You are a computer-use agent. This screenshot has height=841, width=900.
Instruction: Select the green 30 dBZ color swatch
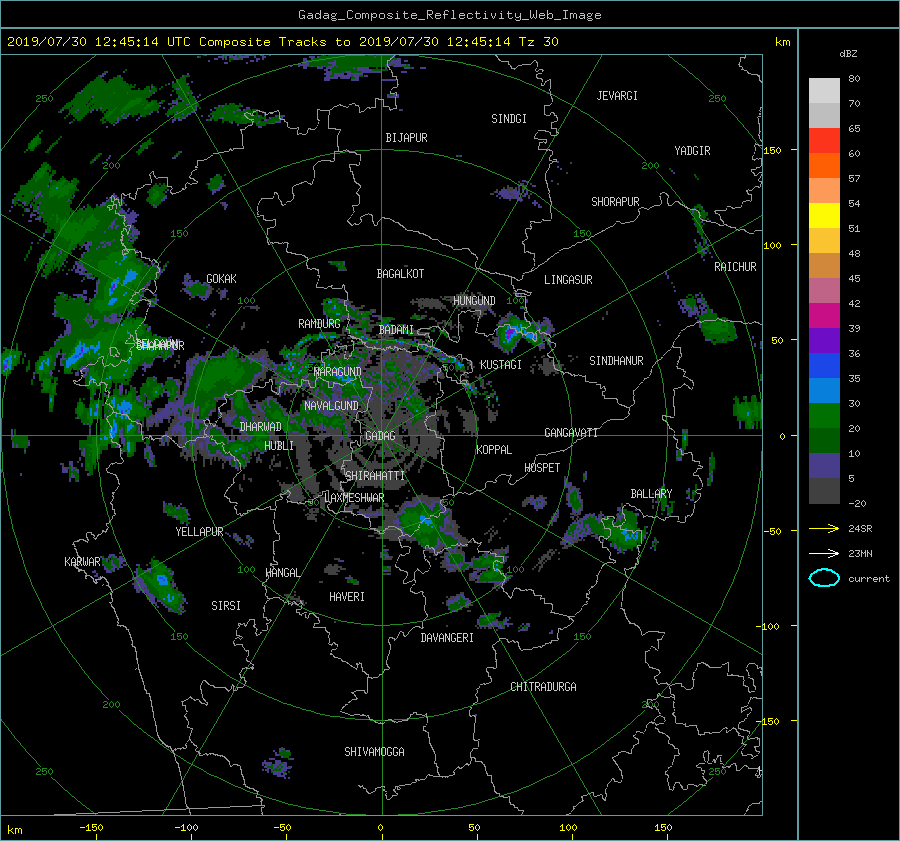coord(824,416)
